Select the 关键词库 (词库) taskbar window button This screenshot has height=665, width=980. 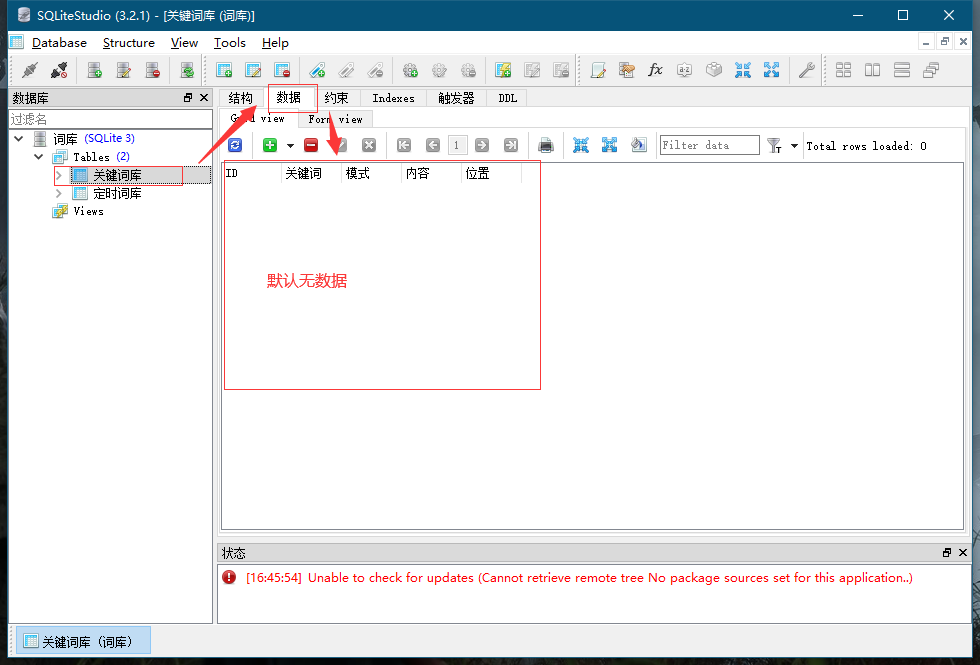pyautogui.click(x=84, y=641)
